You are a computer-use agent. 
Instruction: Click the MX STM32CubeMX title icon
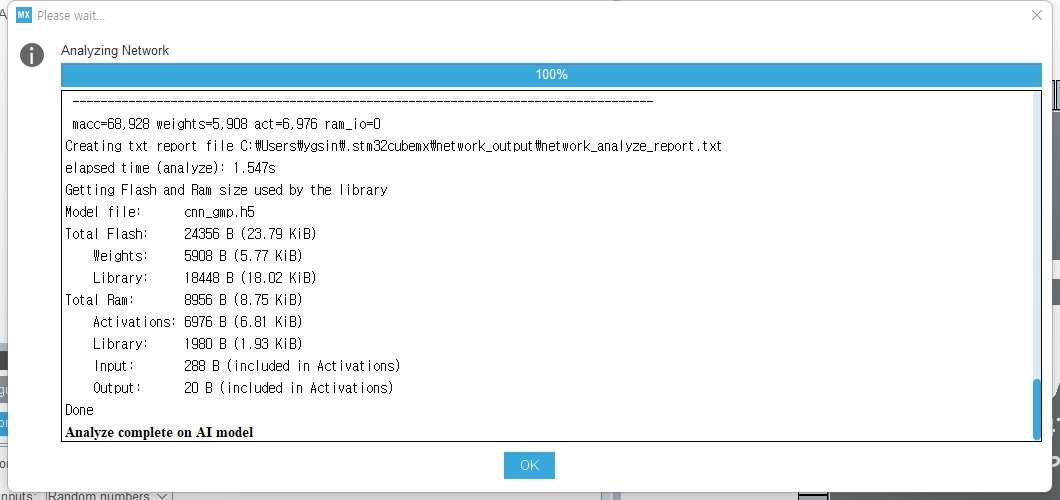(24, 15)
